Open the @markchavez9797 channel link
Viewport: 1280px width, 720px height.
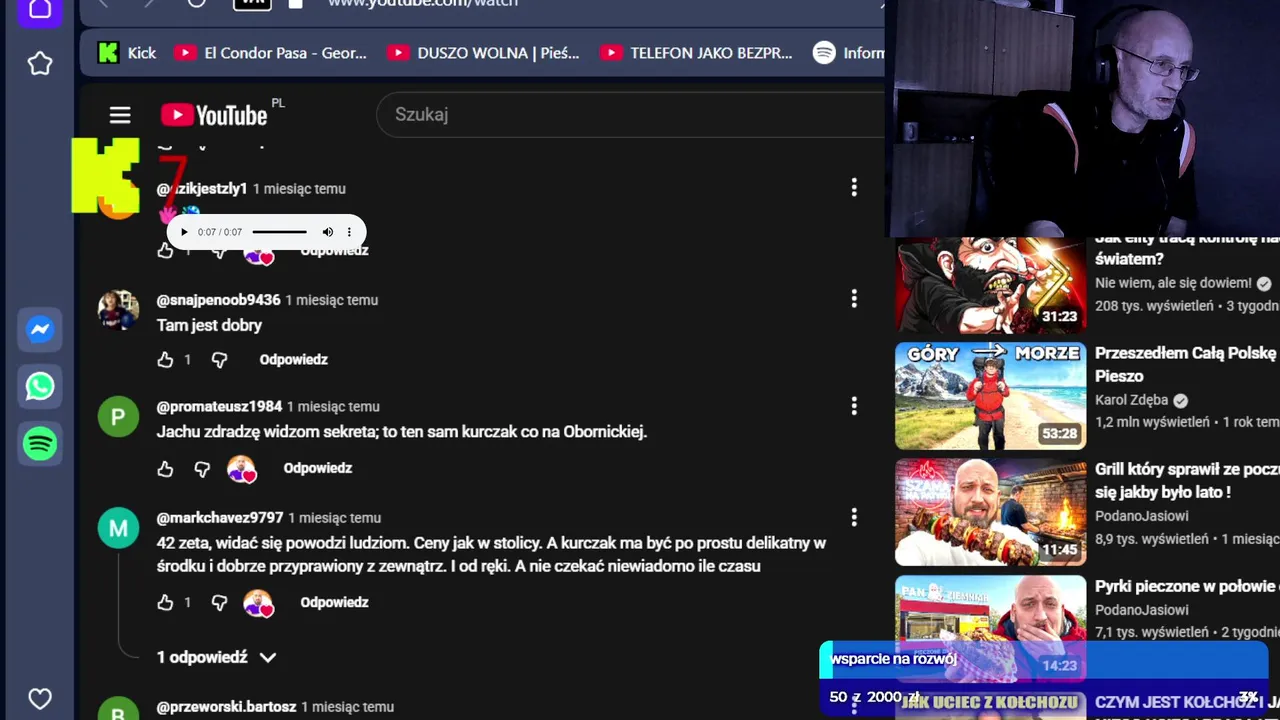coord(220,518)
